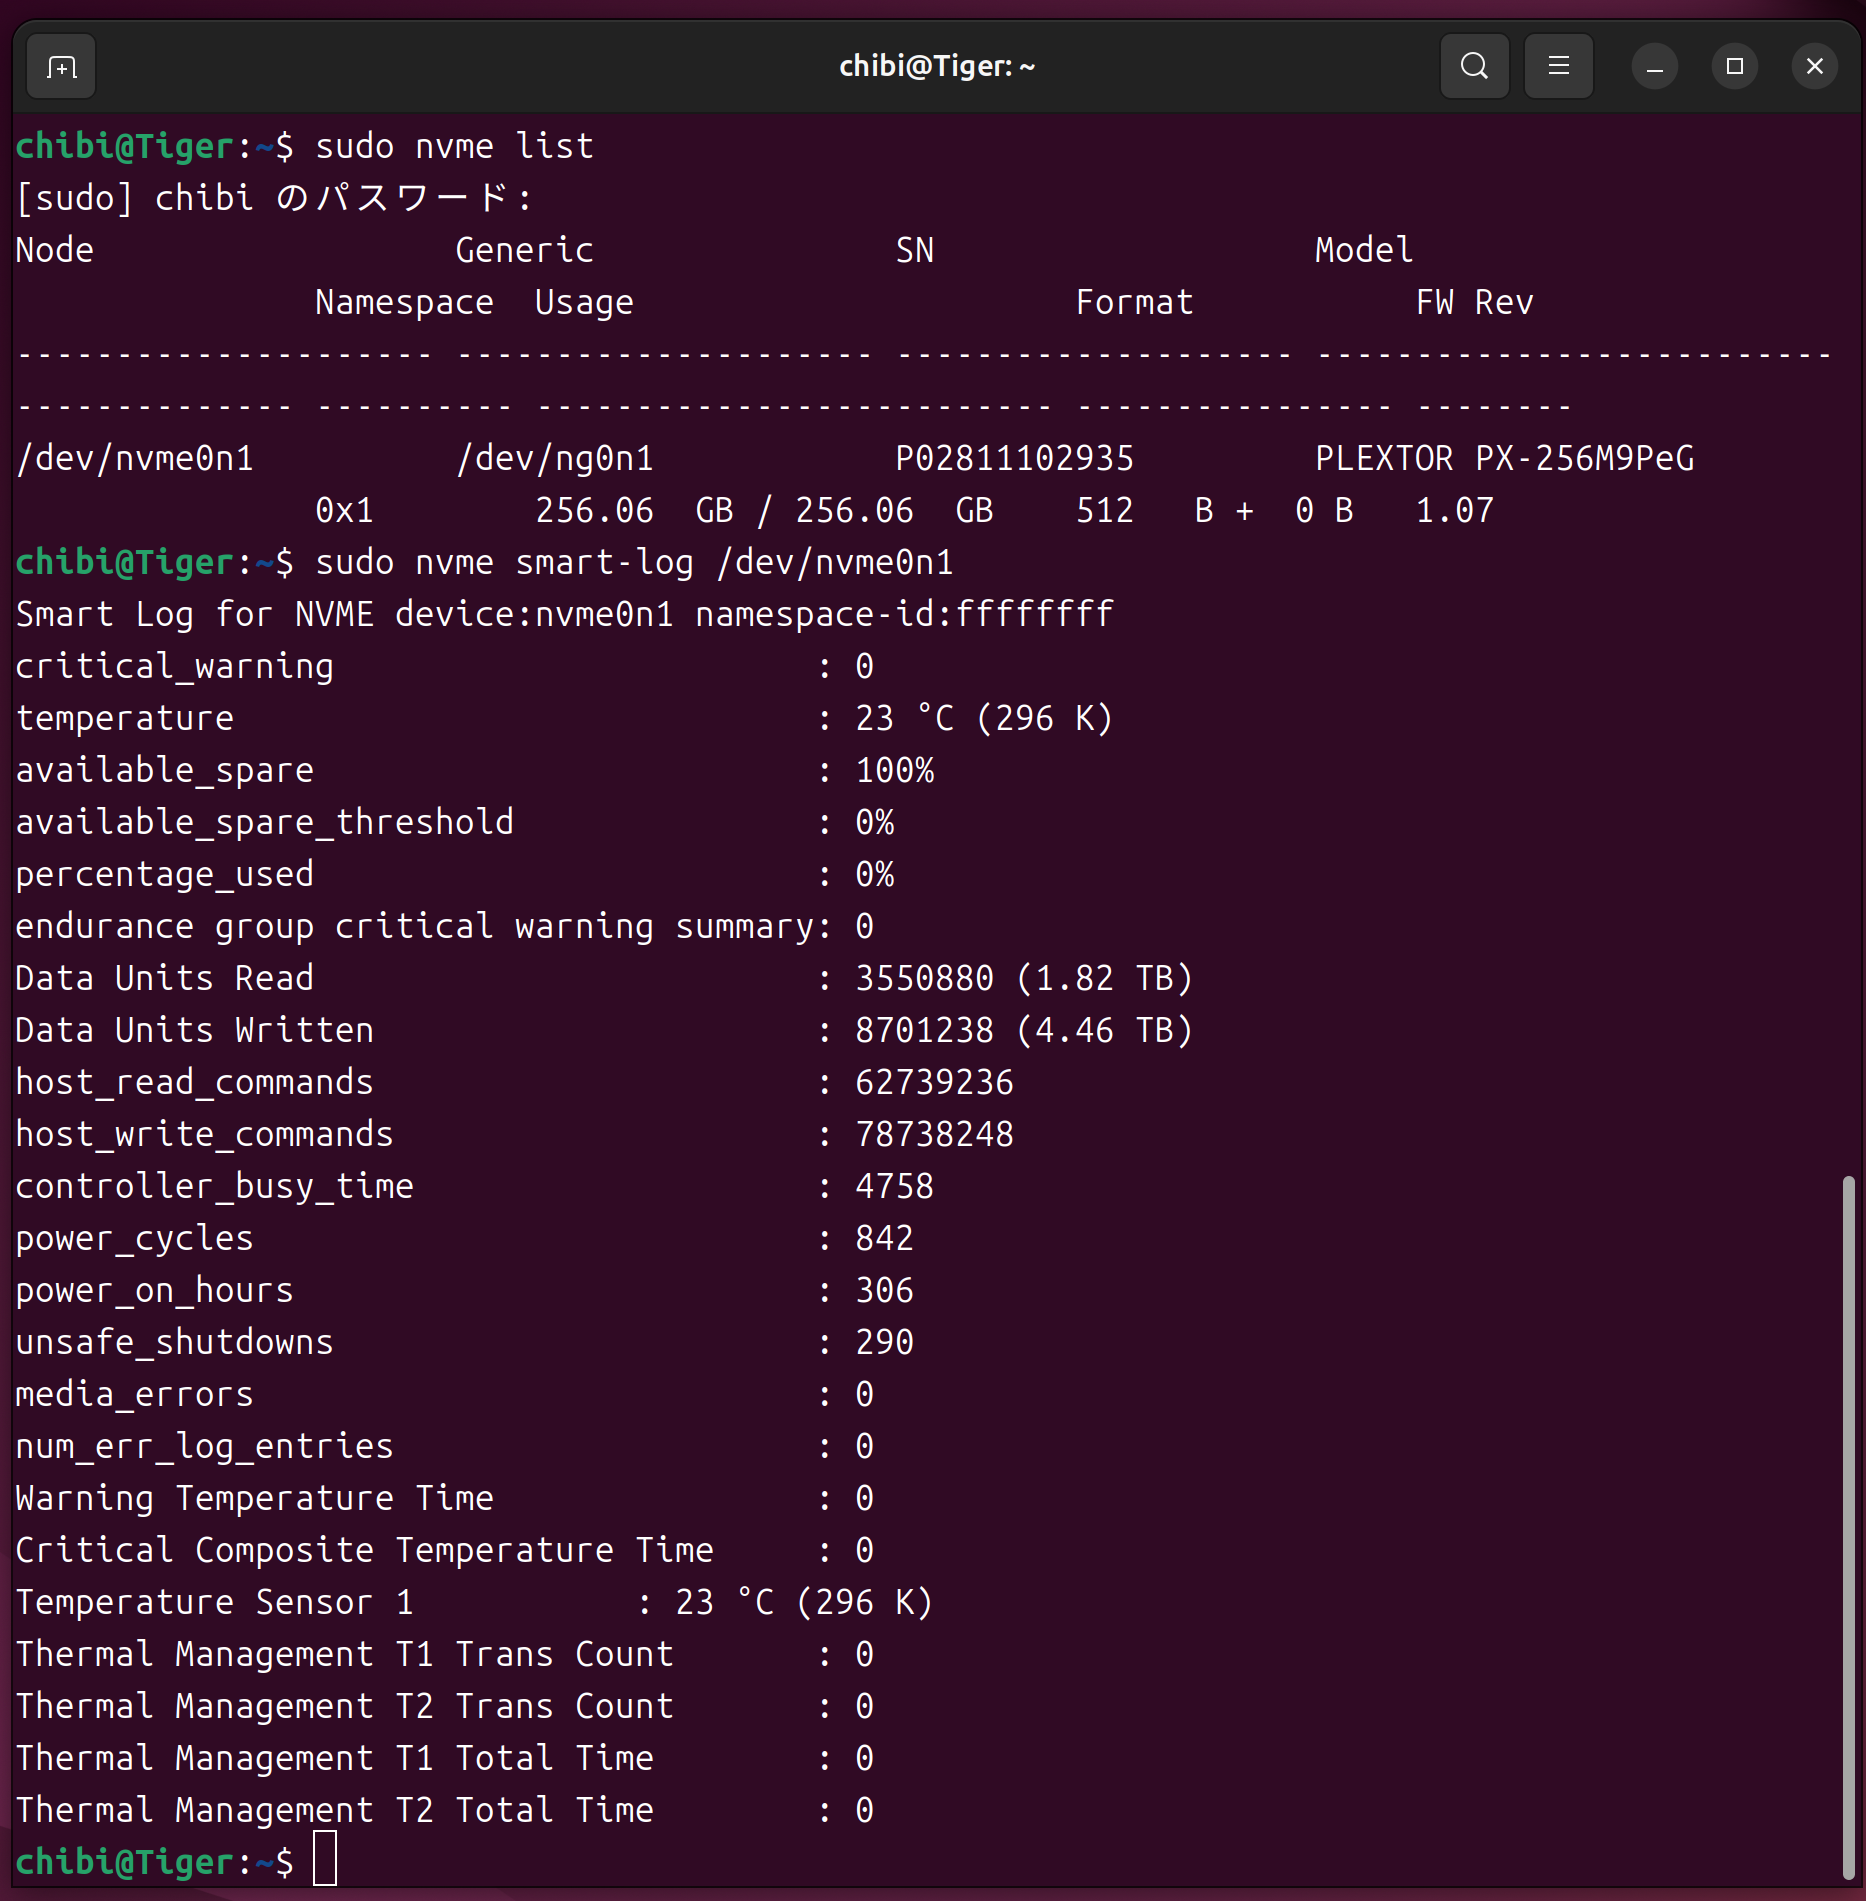
Task: Open the hamburger main menu
Action: [1558, 67]
